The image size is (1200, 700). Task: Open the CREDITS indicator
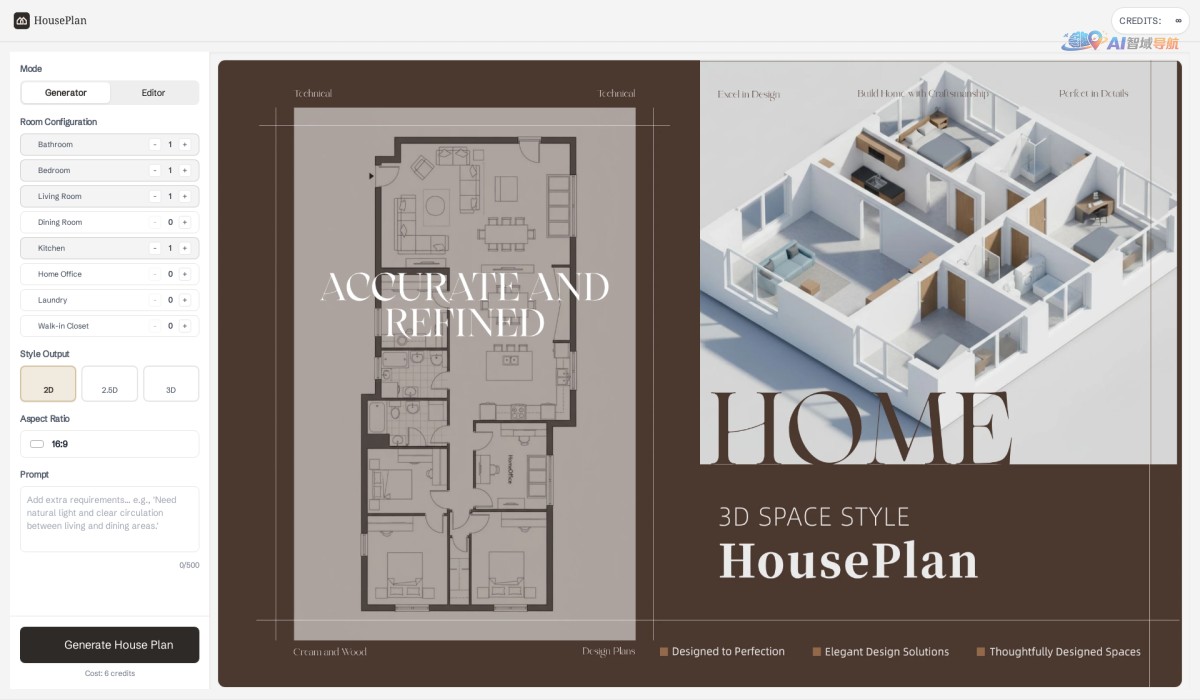click(1150, 20)
